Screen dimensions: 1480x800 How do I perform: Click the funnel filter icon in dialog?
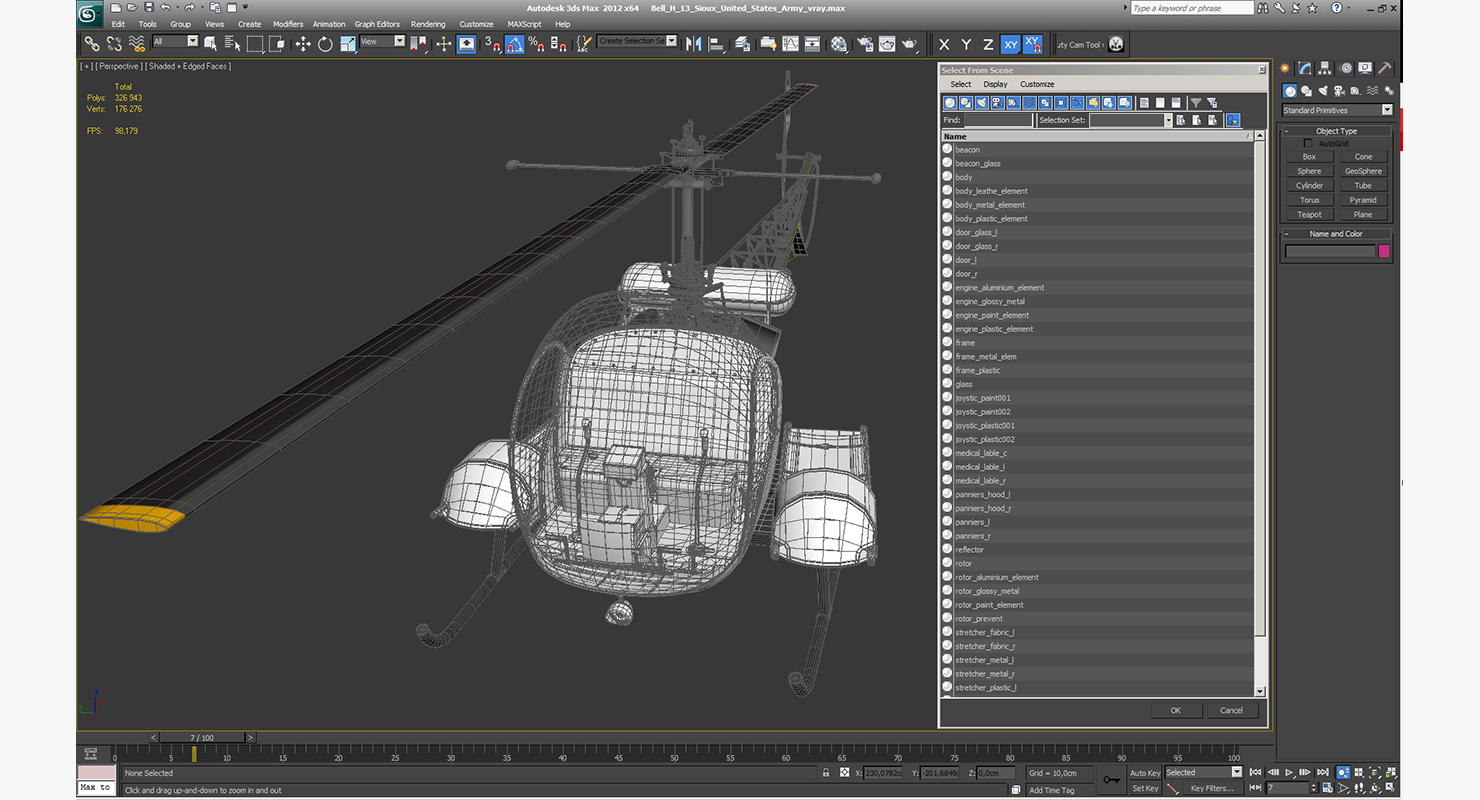(1196, 102)
